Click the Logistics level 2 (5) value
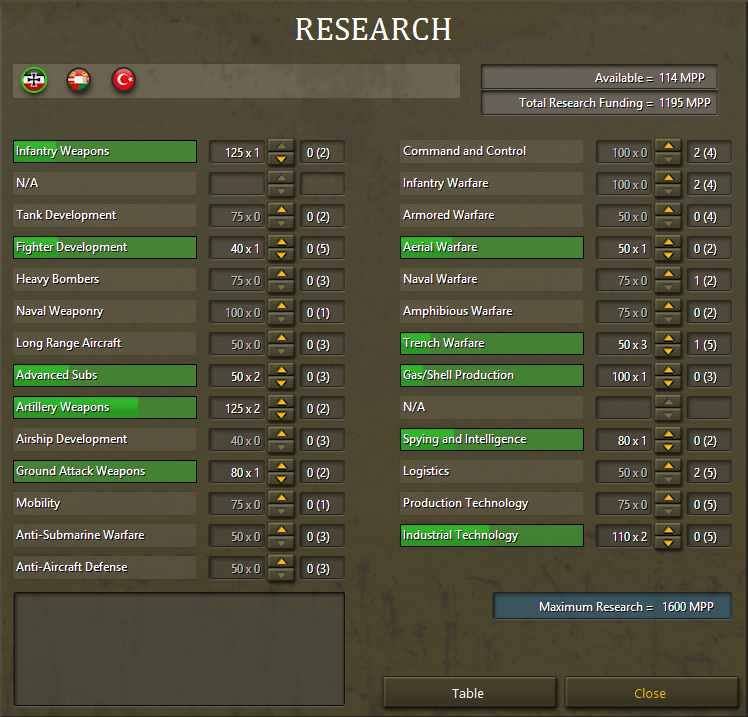This screenshot has width=748, height=717. coord(709,472)
